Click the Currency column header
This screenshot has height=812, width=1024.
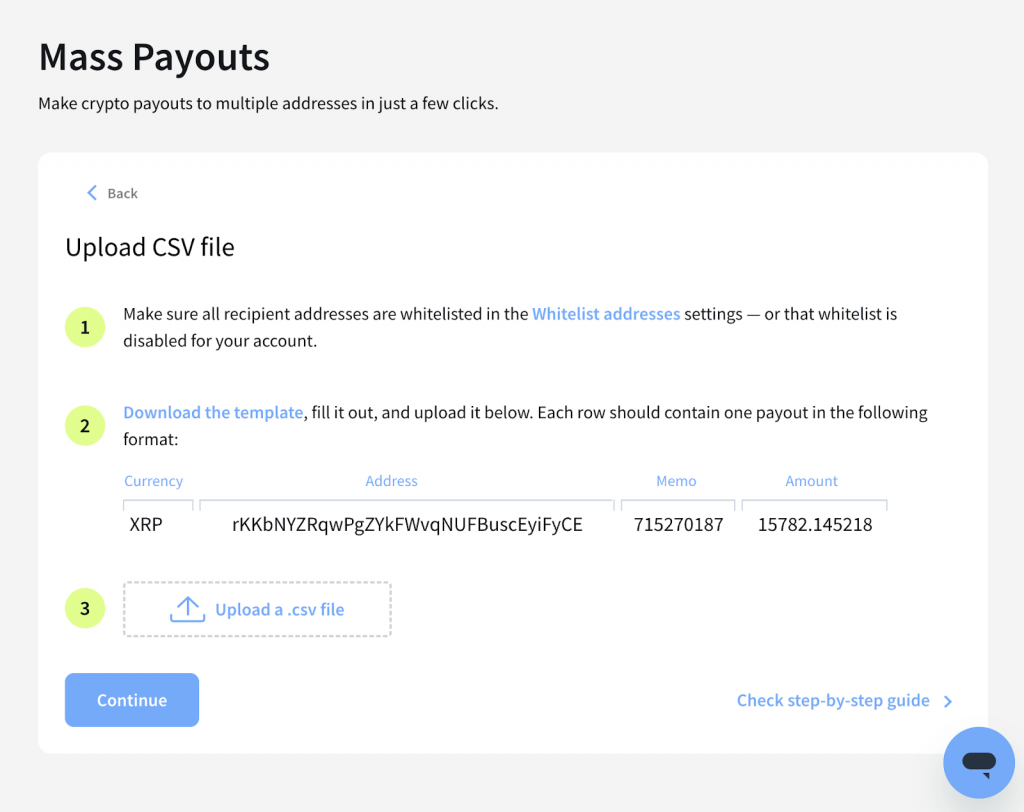coord(154,481)
